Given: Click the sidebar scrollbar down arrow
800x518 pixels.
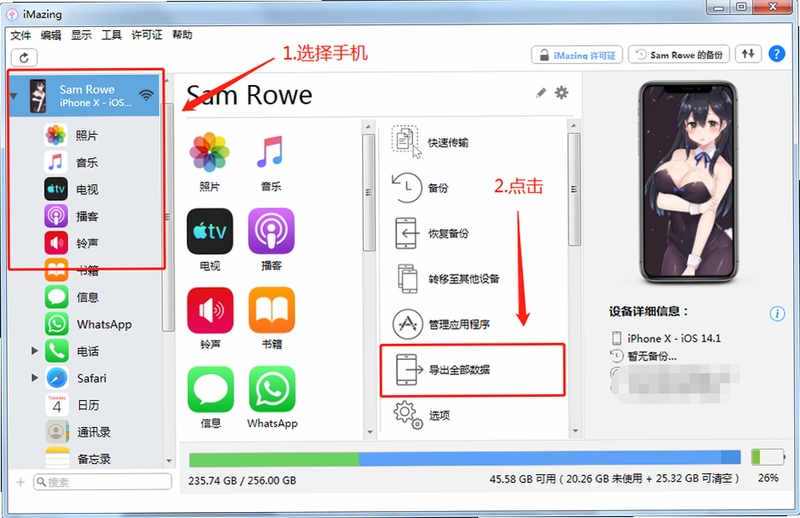Looking at the screenshot, I should 169,461.
